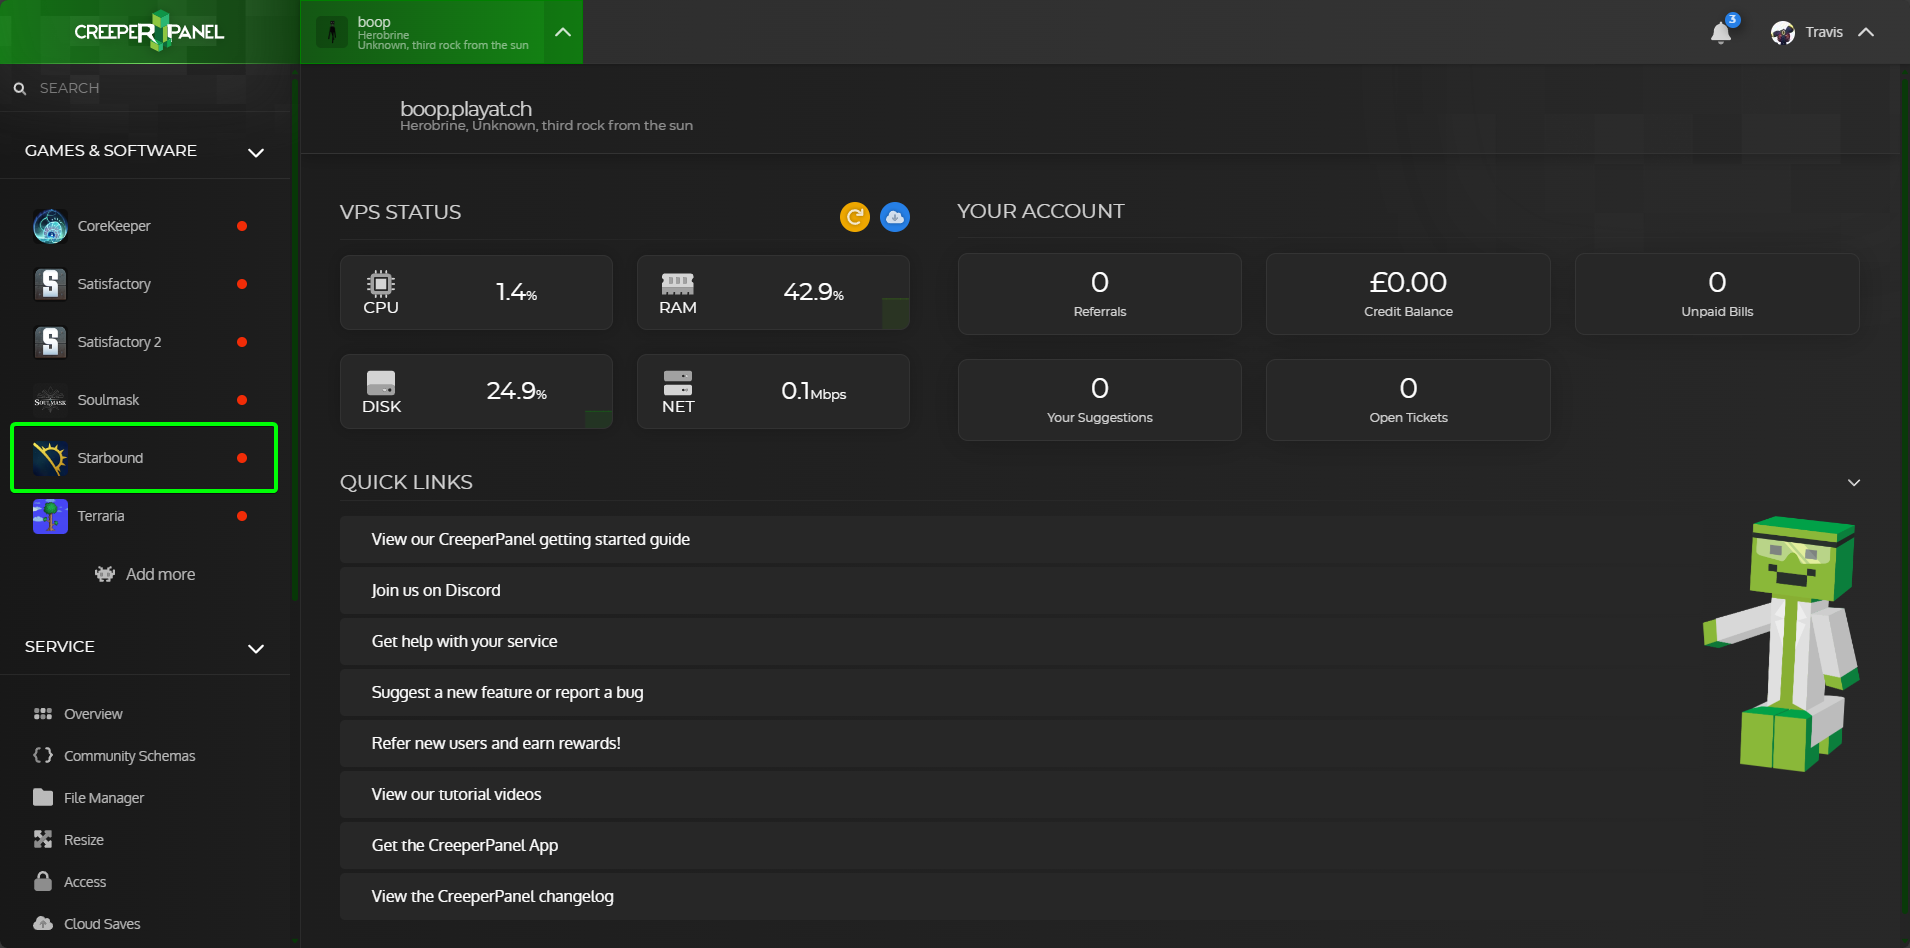Open the Referrals account card
Screen dimensions: 1910x948
click(1099, 294)
